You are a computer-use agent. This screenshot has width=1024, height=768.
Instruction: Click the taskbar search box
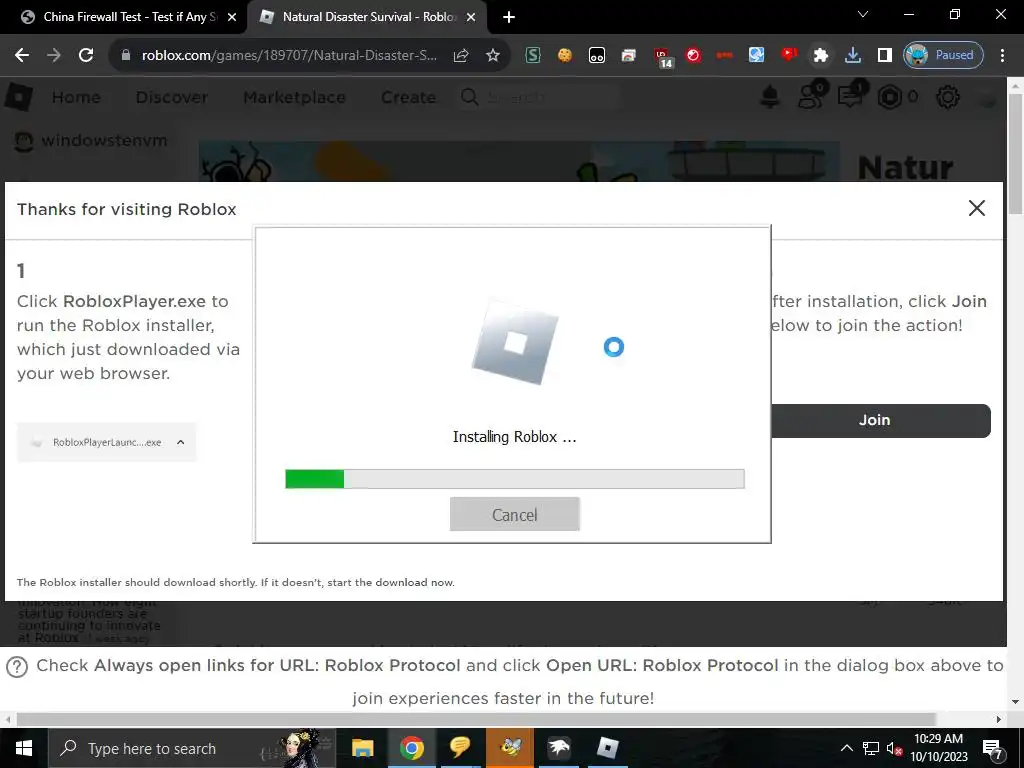[193, 748]
